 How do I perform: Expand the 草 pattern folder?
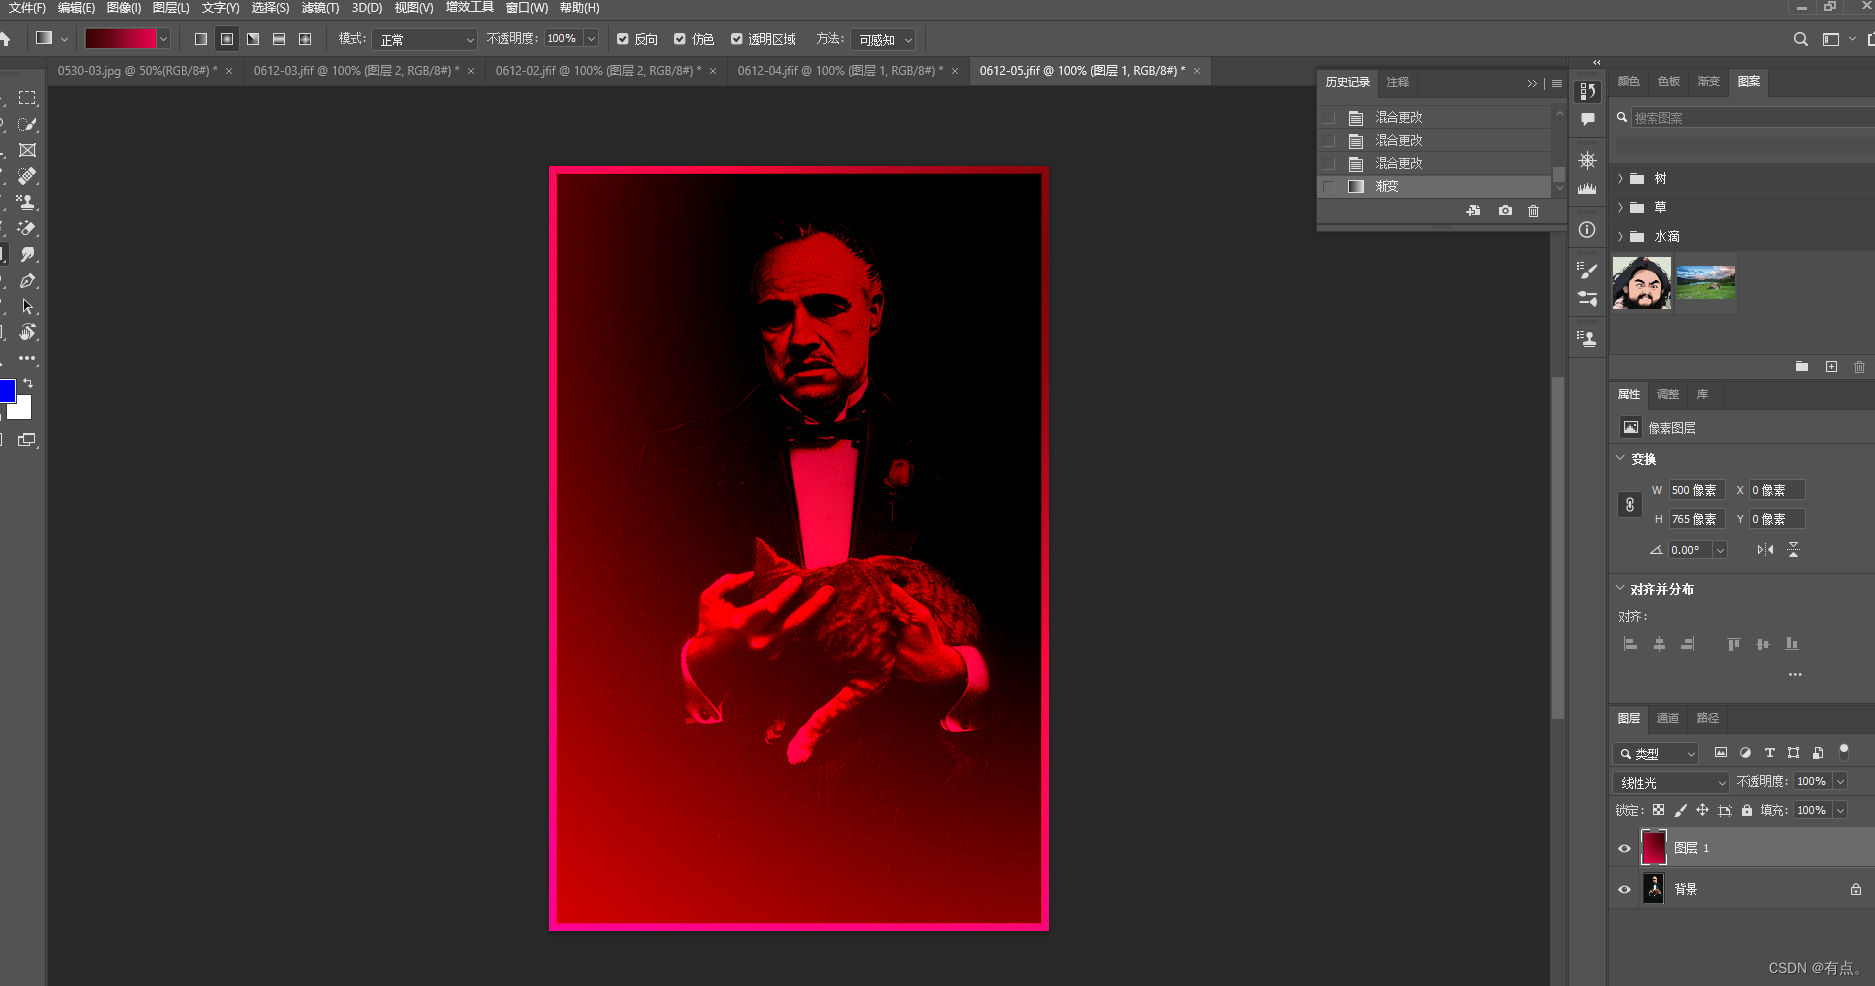[x=1620, y=207]
